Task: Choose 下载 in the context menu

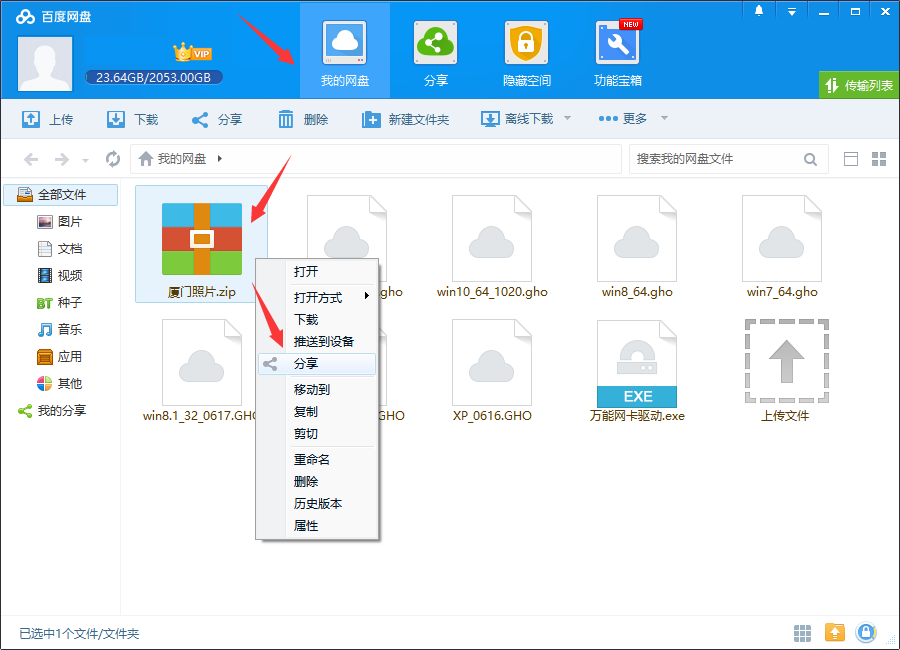Action: click(x=317, y=319)
